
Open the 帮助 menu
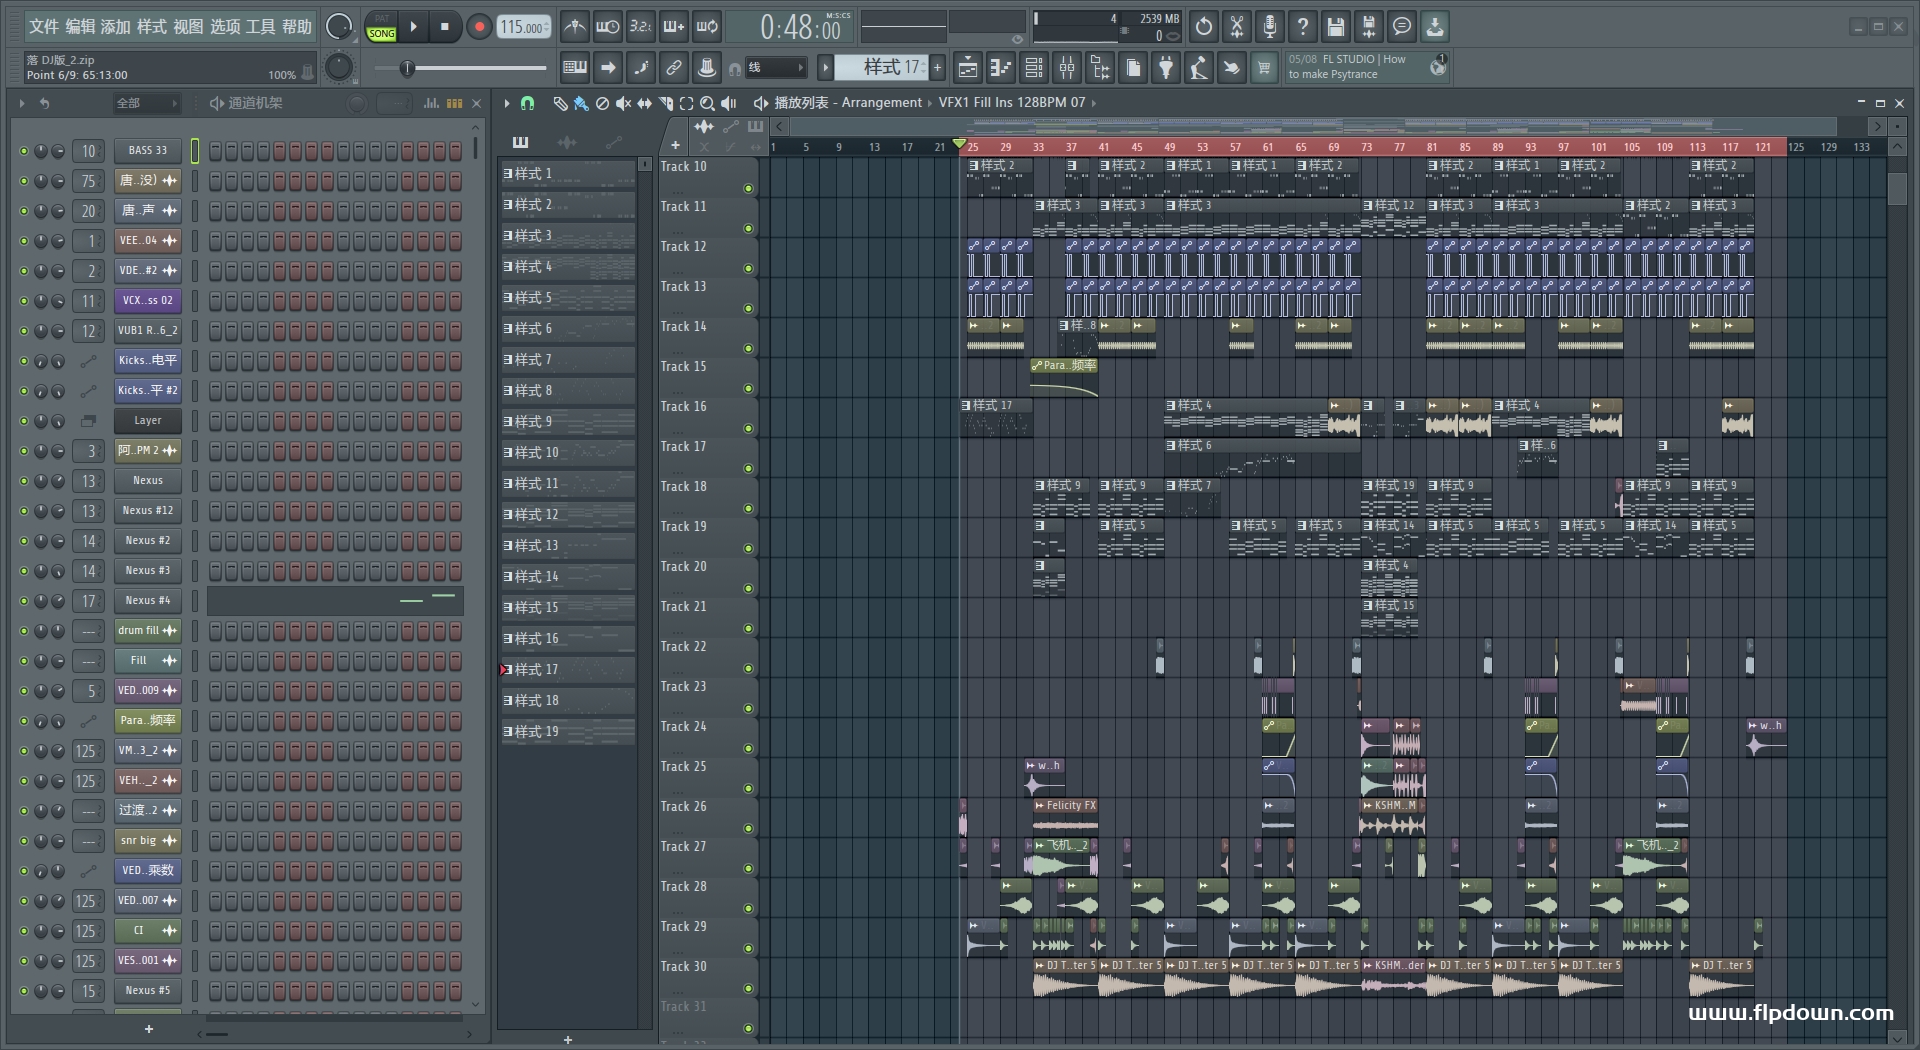[297, 27]
